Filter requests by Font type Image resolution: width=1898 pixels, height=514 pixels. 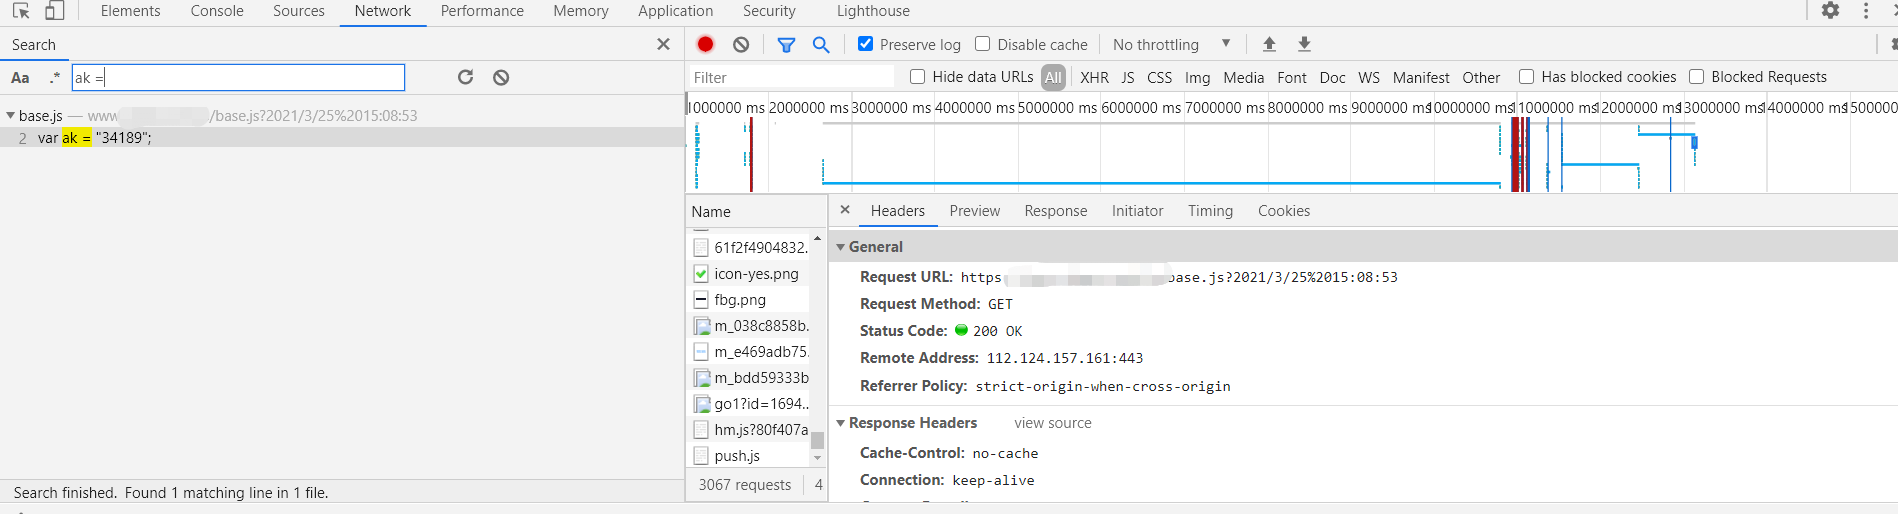pos(1291,77)
